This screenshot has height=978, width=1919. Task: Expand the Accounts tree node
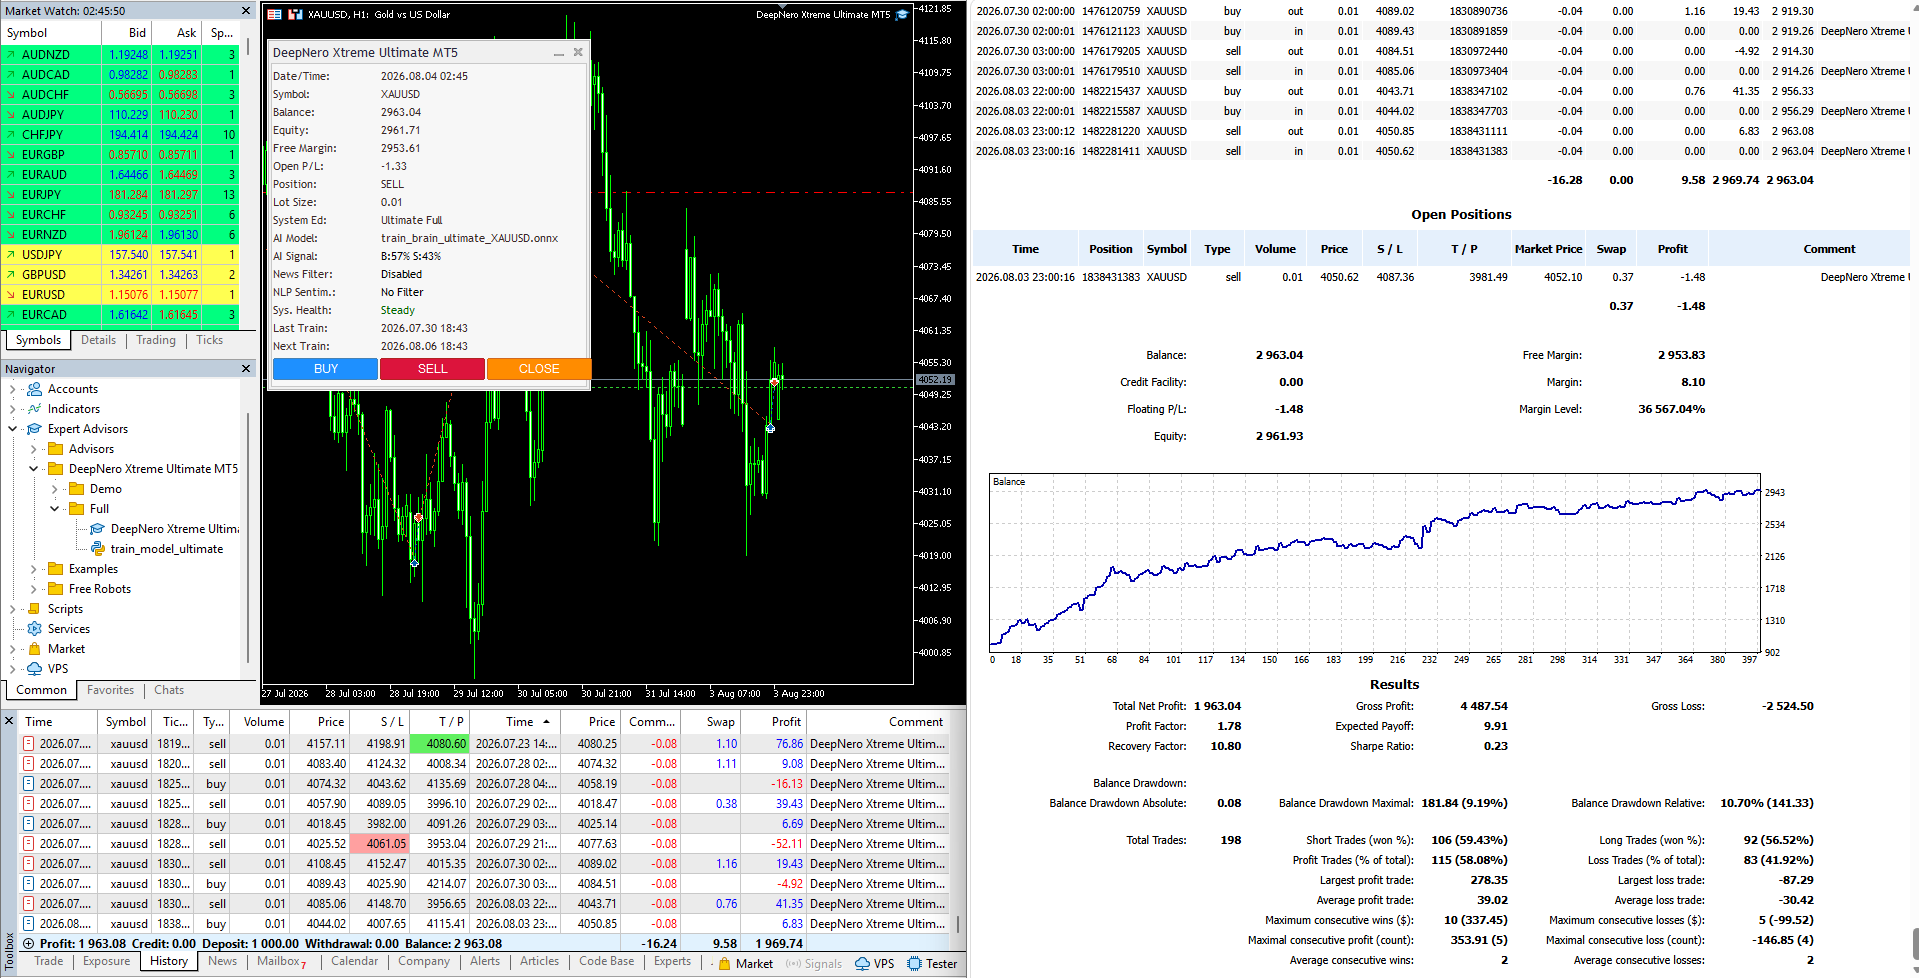(x=12, y=389)
